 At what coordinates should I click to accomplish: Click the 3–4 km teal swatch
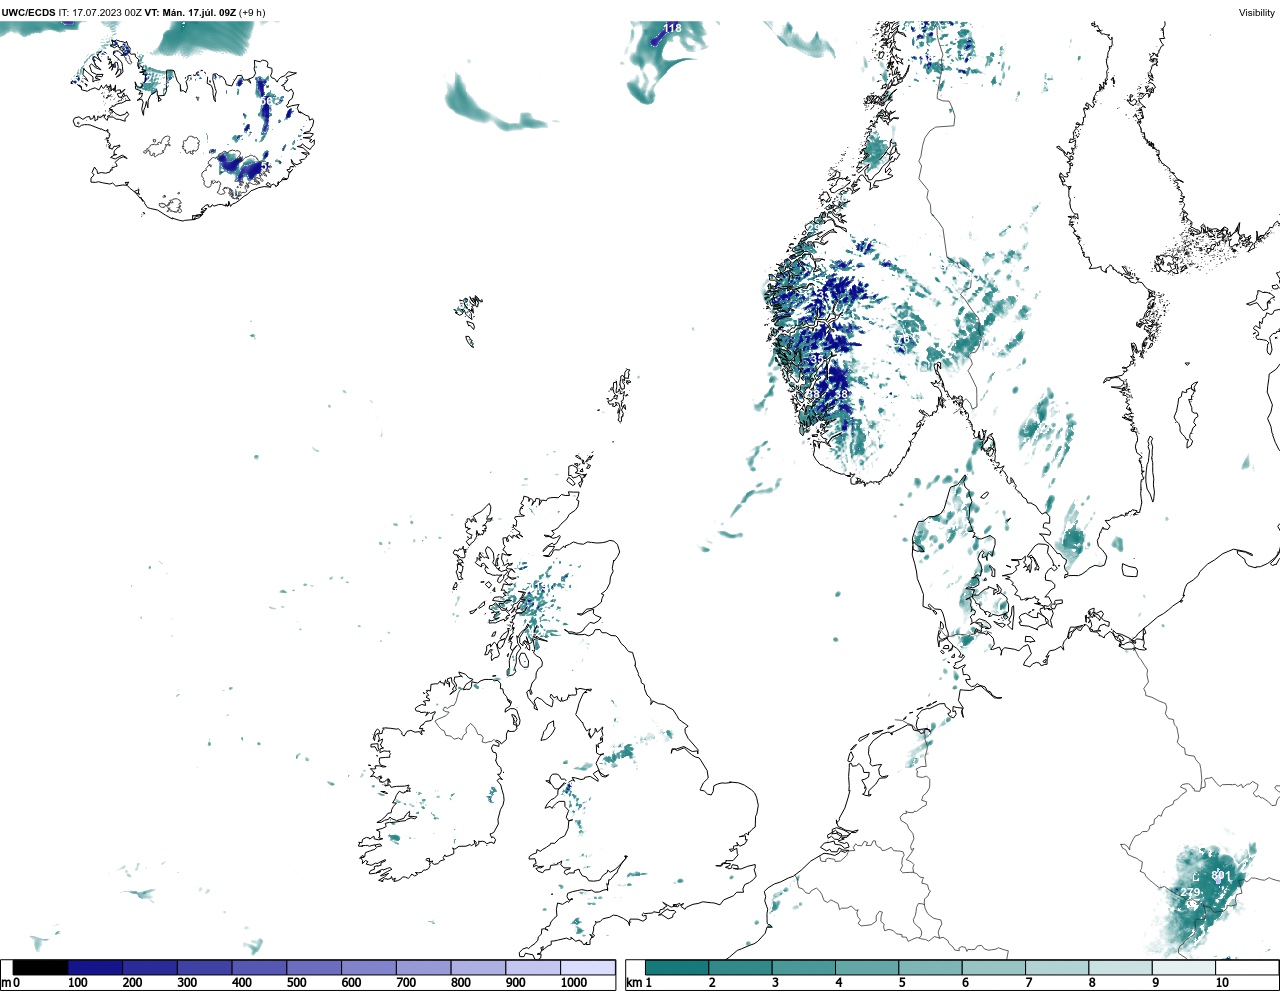tap(803, 967)
